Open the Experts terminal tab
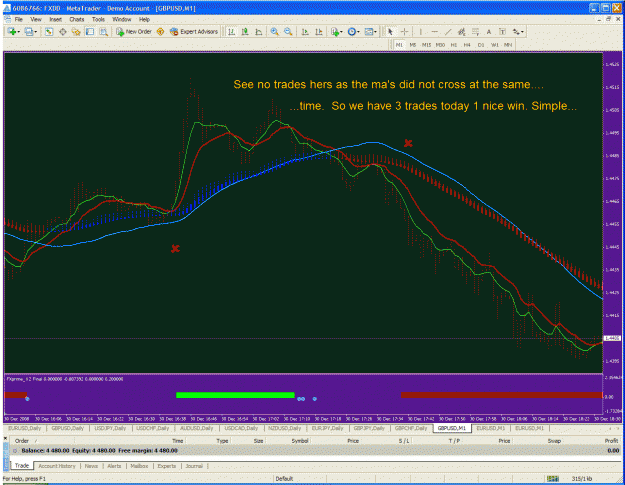 pyautogui.click(x=167, y=466)
